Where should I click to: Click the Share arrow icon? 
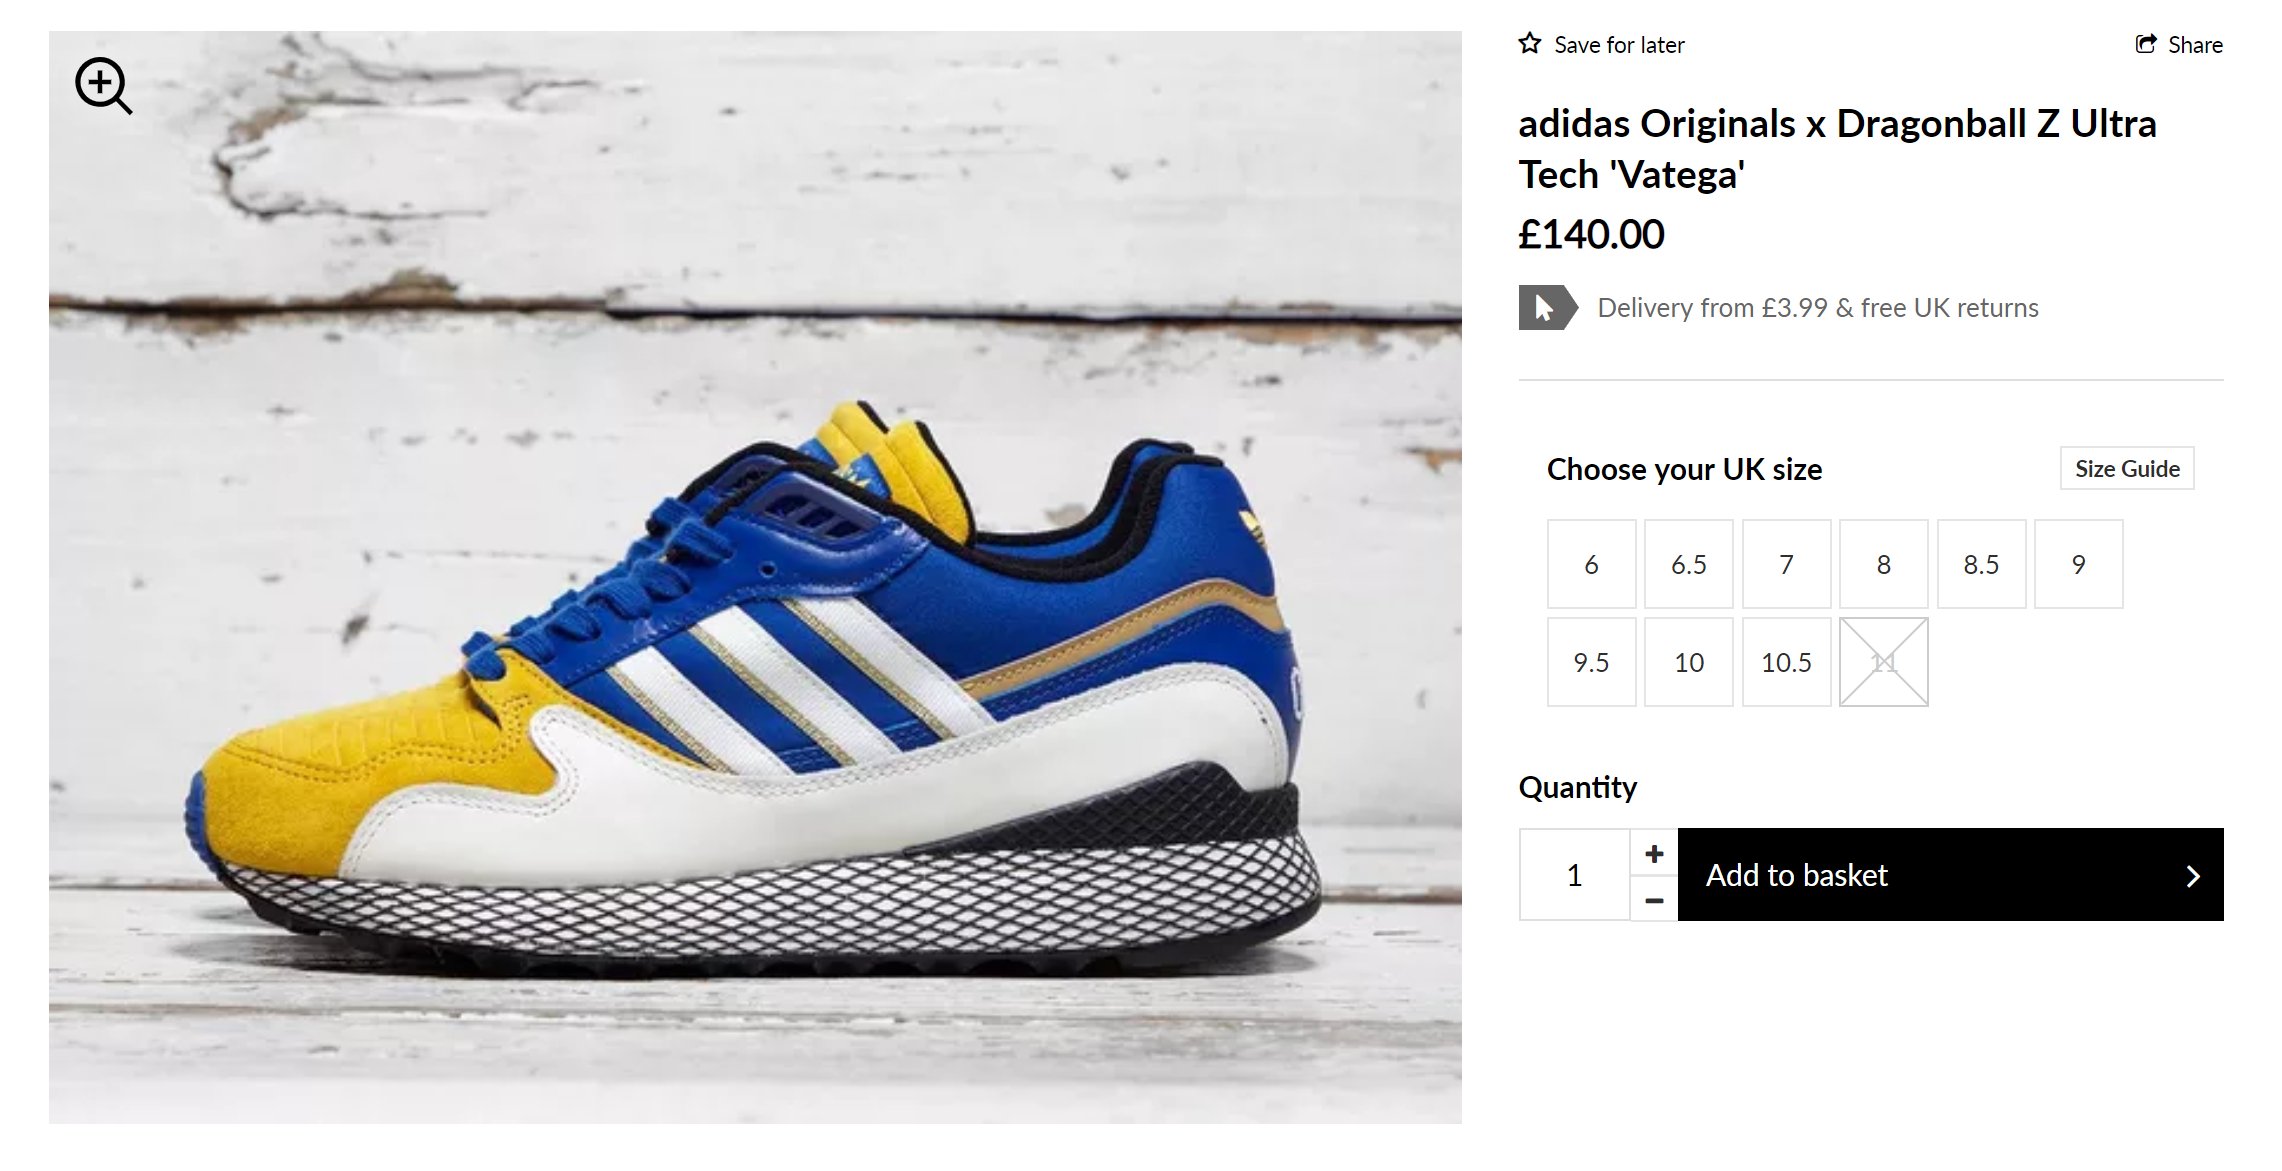pyautogui.click(x=2146, y=44)
